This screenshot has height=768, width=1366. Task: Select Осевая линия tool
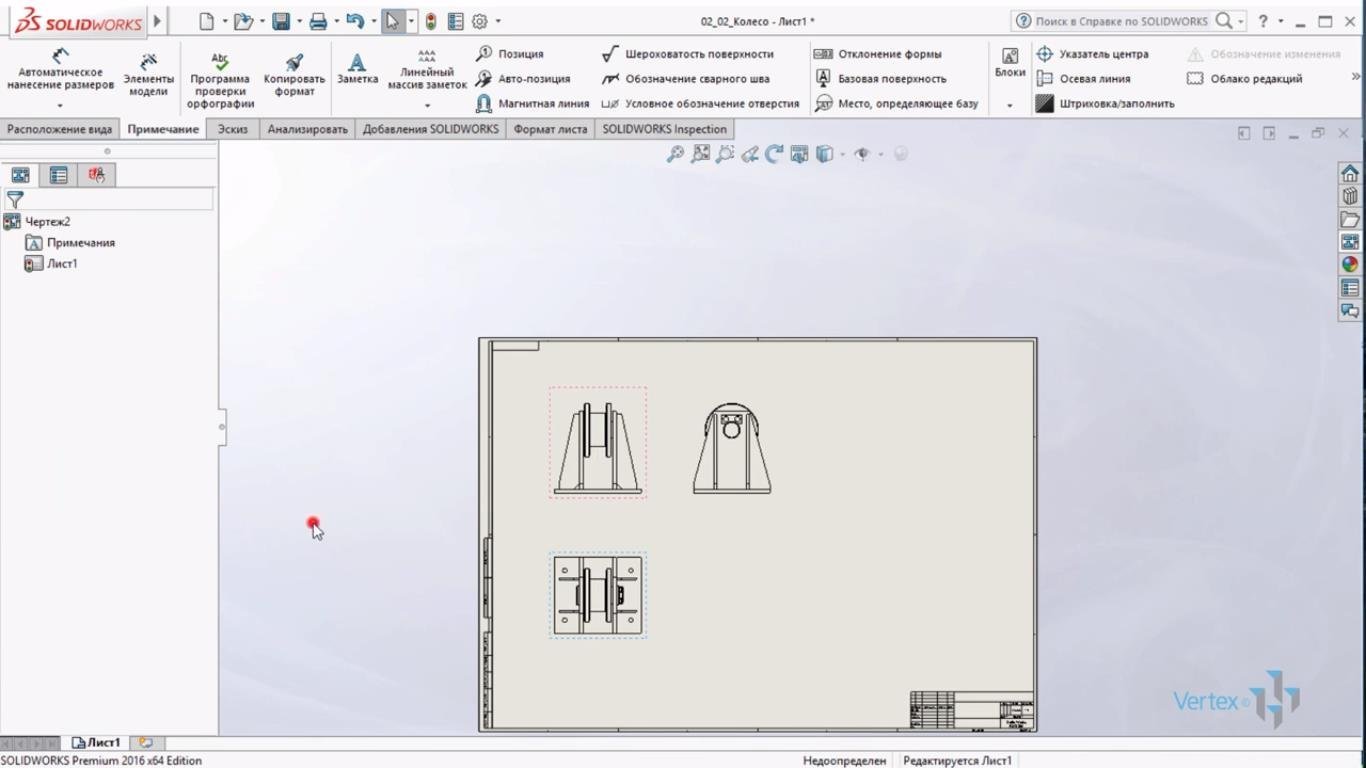tap(1084, 79)
